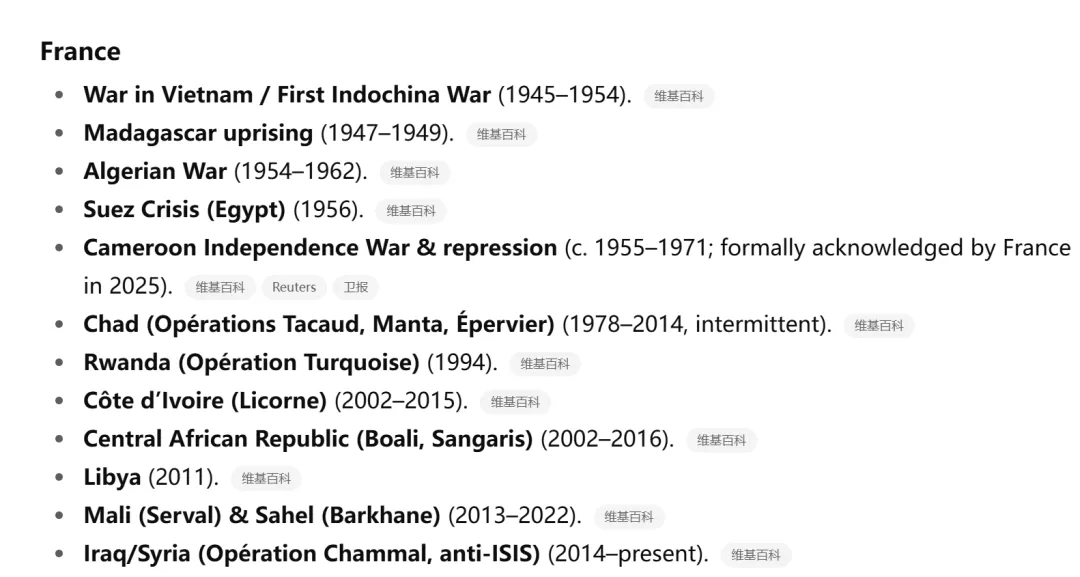Open the Central African Republic source chip
The image size is (1080, 577).
point(721,440)
